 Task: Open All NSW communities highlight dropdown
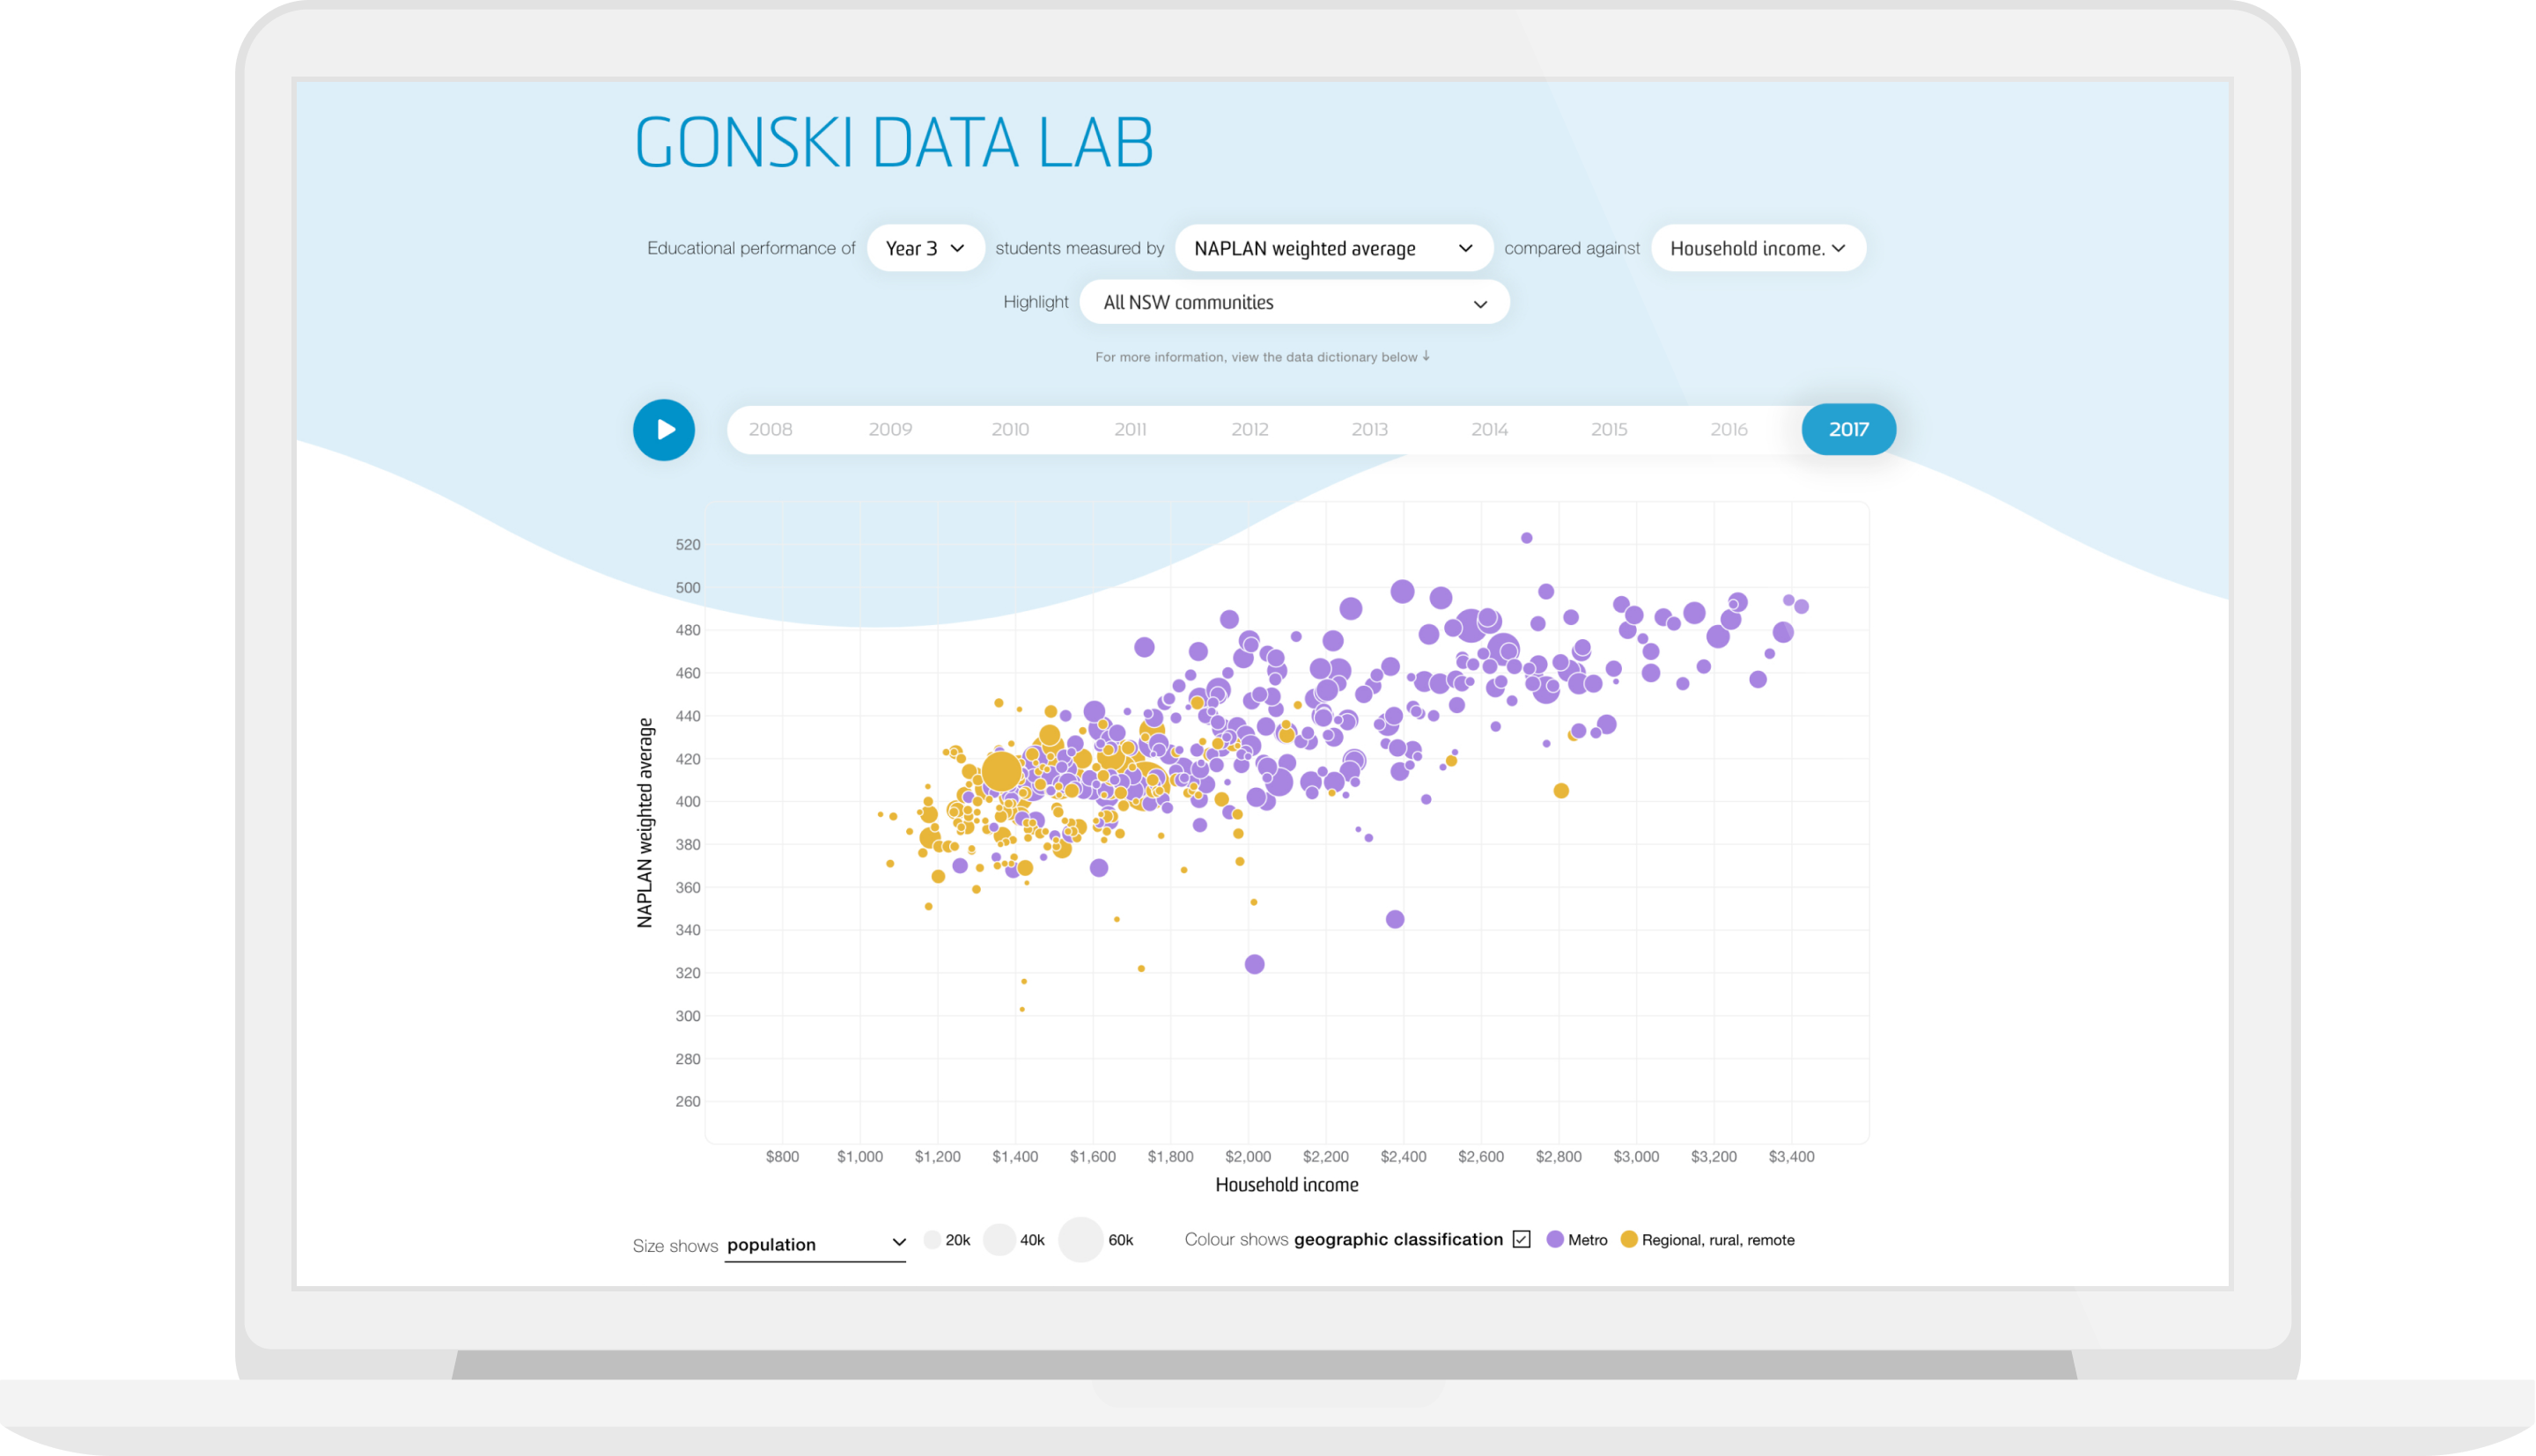pos(1294,303)
